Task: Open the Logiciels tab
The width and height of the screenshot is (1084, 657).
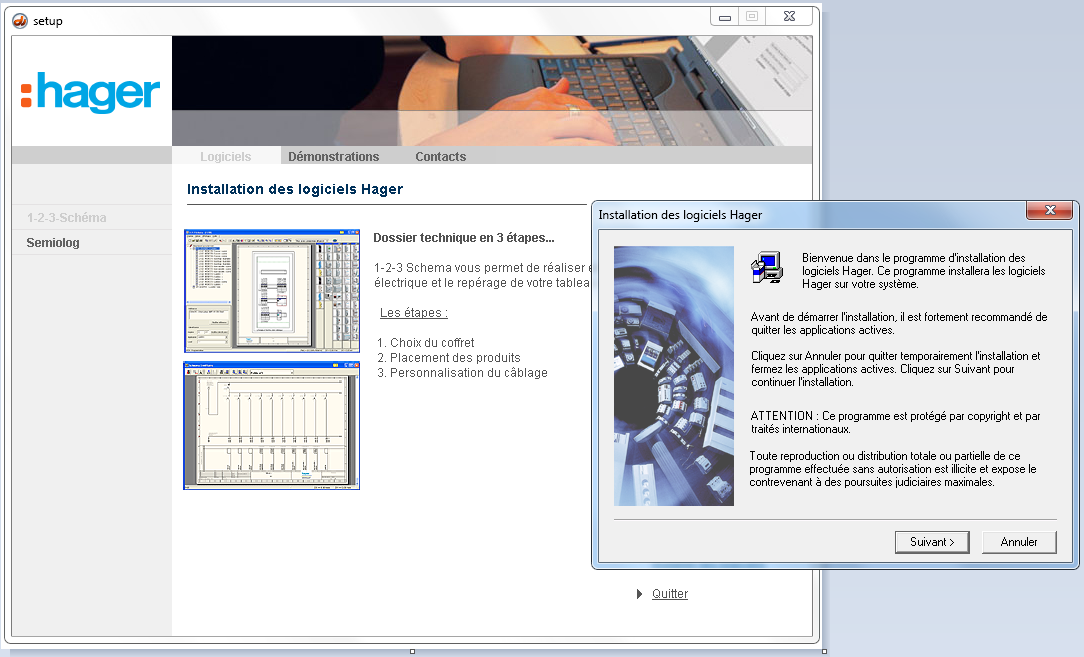Action: click(225, 156)
